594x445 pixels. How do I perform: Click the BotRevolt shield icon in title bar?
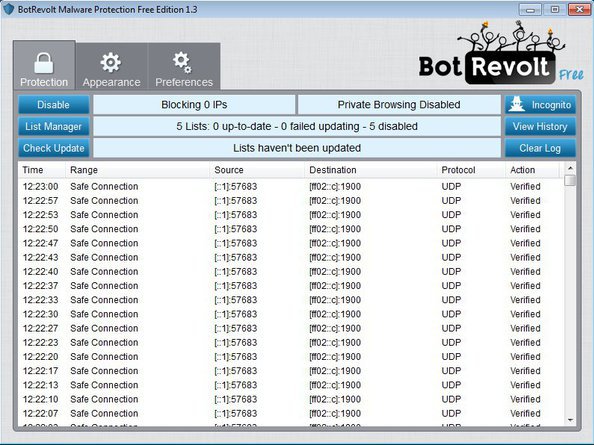(8, 9)
